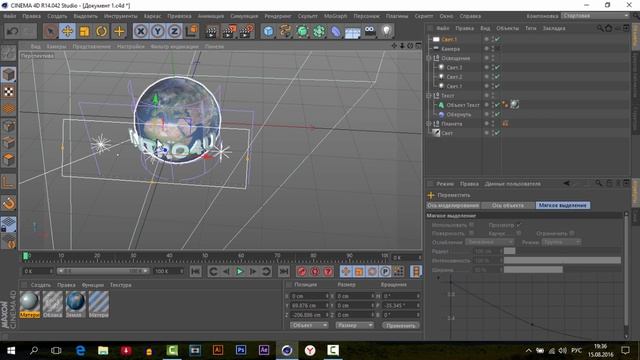Open the Режим dropdown in soft selection

click(x=561, y=242)
